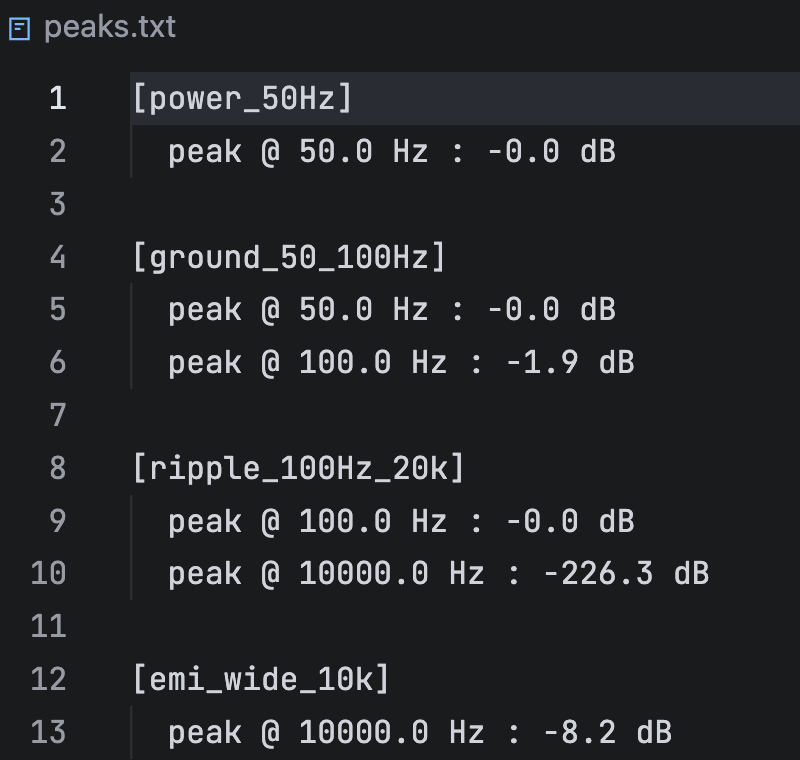
Task: Click line number 10 in gutter
Action: [49, 573]
